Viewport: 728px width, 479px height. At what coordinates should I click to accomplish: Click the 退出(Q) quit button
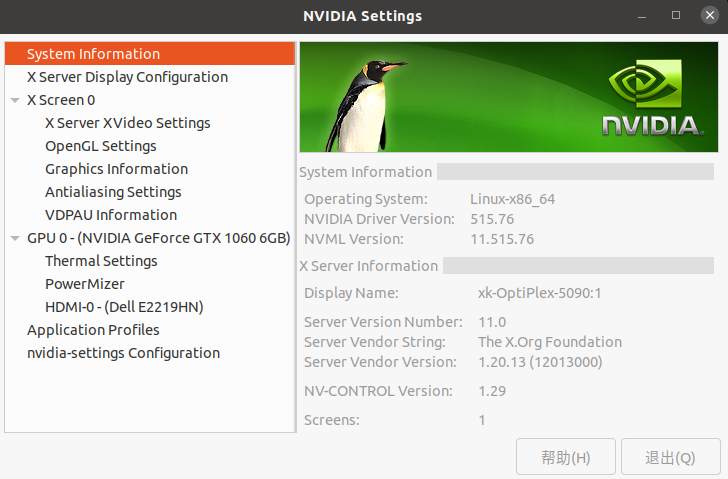[670, 457]
